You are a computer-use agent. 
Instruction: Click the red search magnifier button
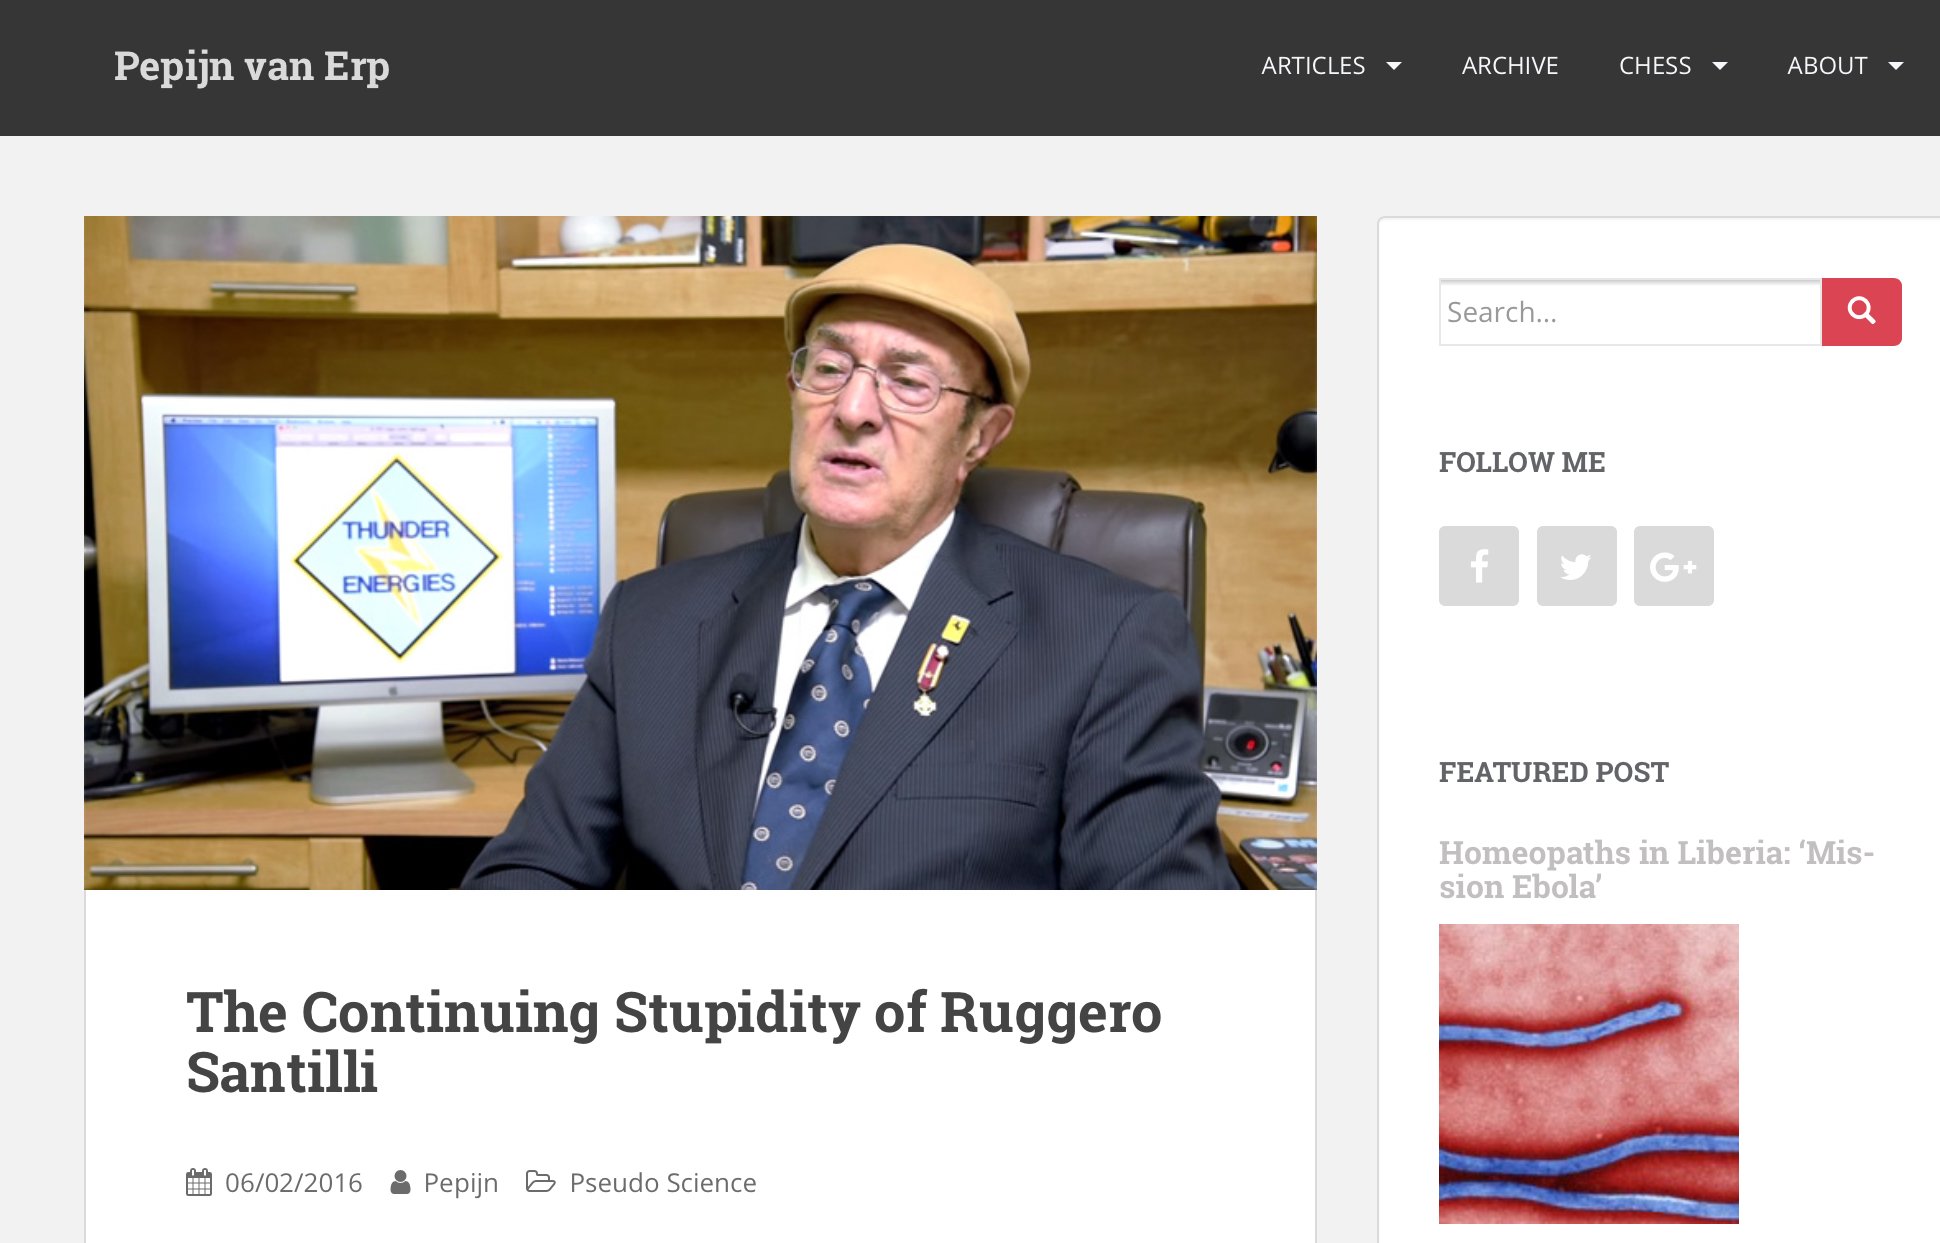pyautogui.click(x=1861, y=312)
